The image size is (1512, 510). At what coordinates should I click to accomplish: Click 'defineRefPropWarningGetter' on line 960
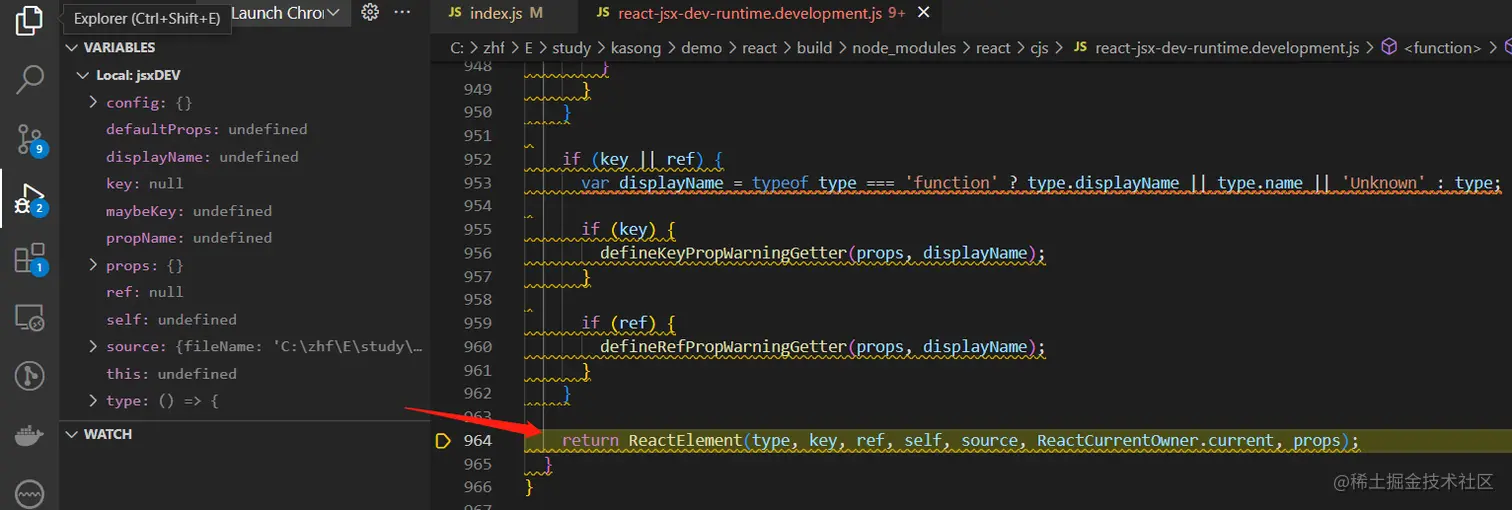(723, 347)
